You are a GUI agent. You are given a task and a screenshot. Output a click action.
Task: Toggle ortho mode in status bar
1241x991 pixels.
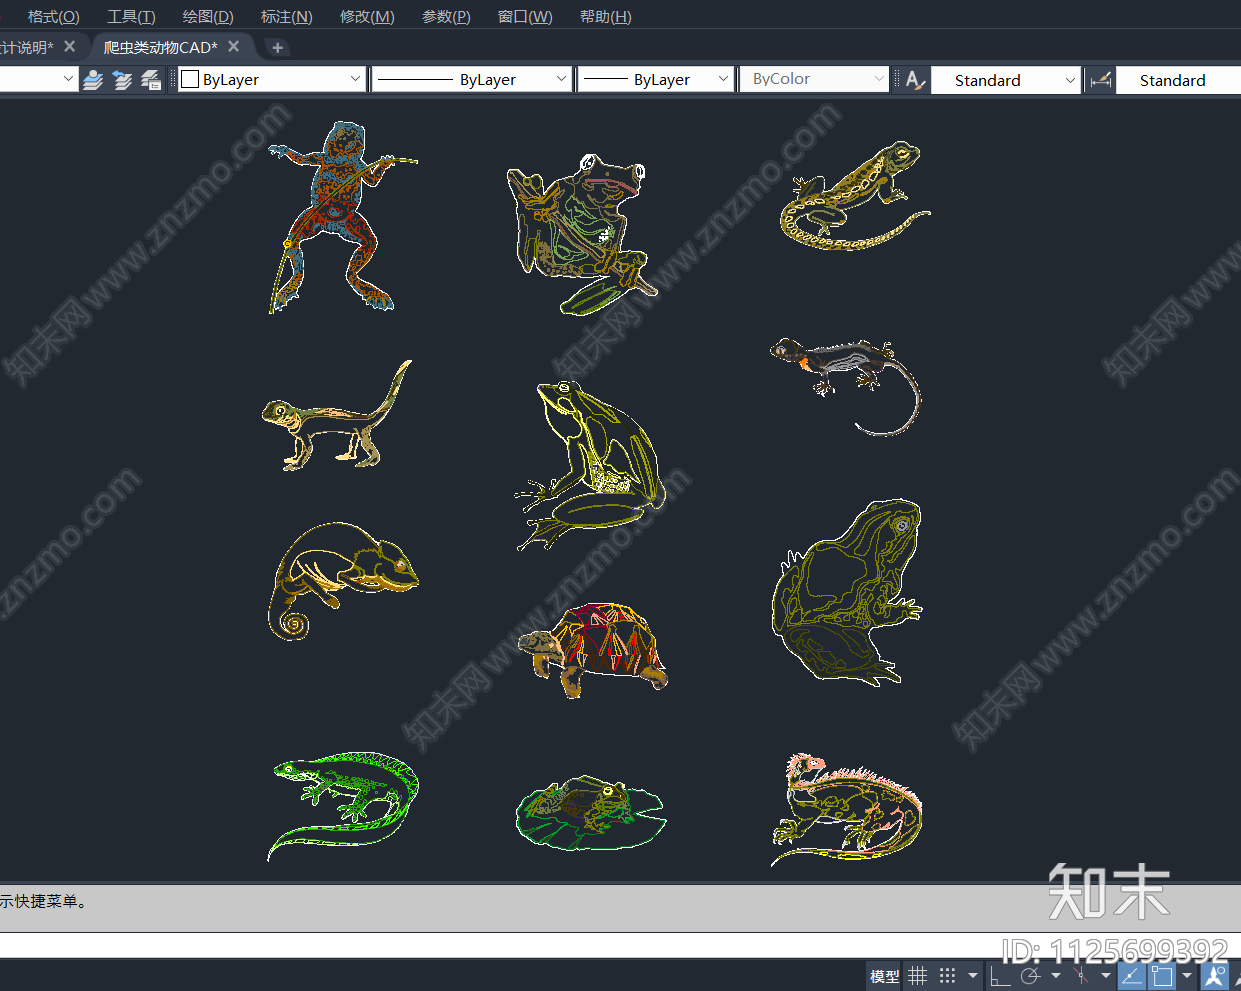pos(999,976)
